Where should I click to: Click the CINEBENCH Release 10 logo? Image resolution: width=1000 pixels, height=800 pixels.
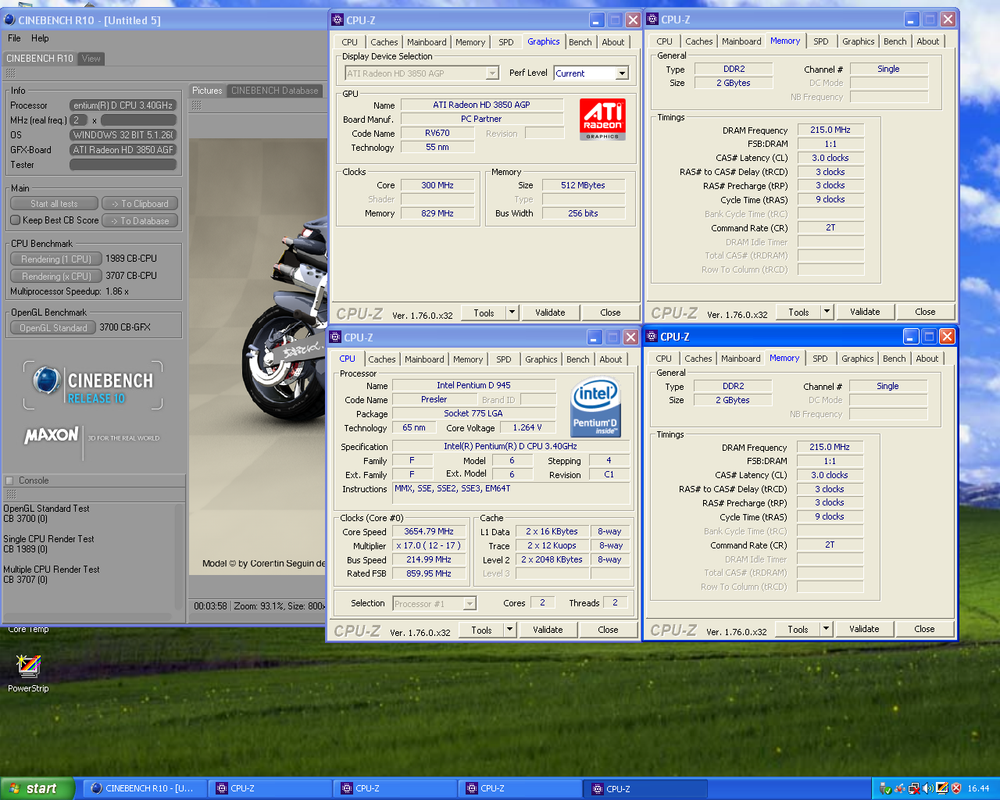point(93,386)
